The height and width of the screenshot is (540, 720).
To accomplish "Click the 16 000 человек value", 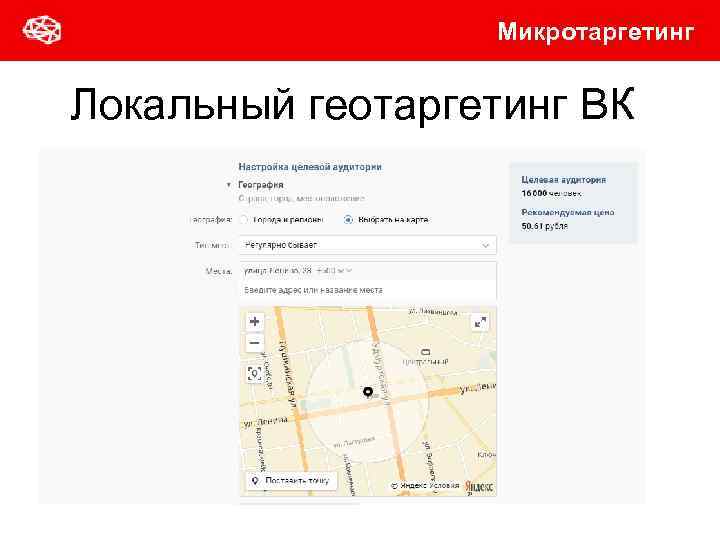I will (551, 193).
